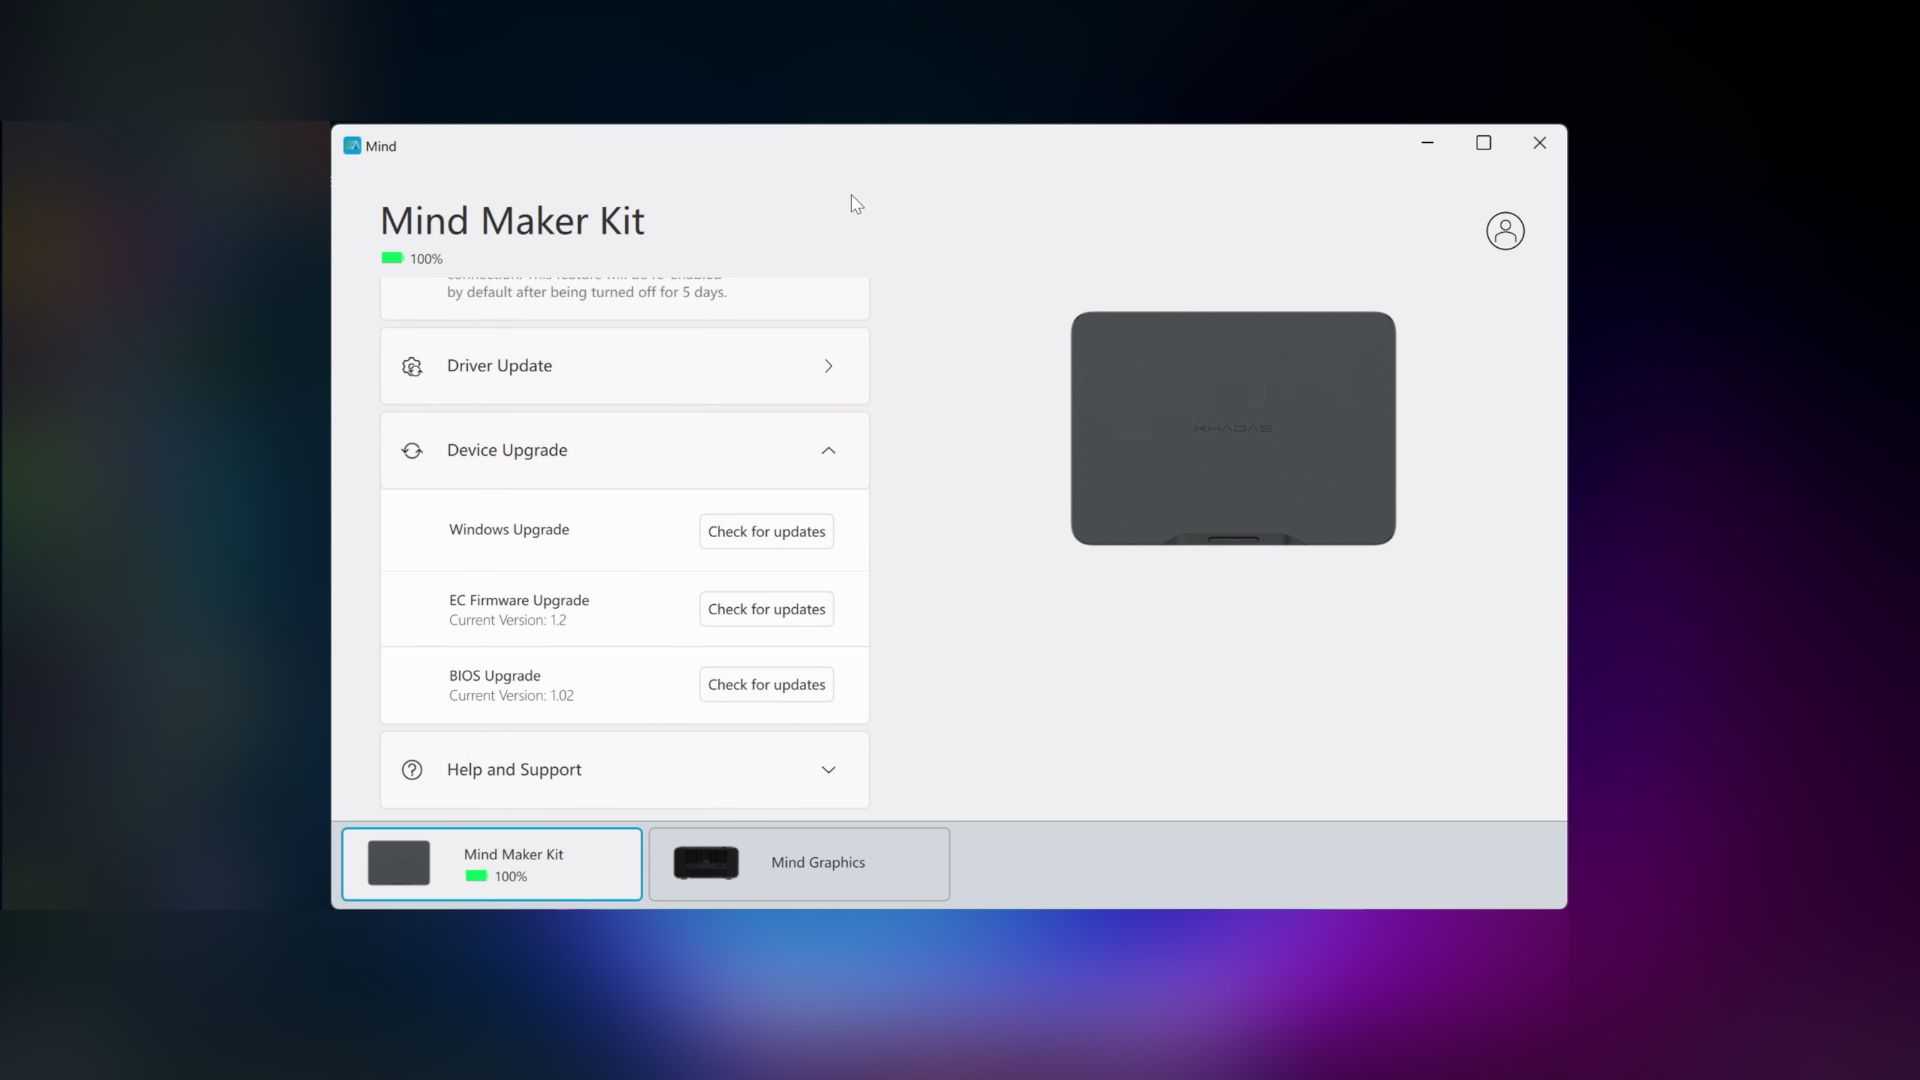Collapse the Device Upgrade section

click(828, 451)
